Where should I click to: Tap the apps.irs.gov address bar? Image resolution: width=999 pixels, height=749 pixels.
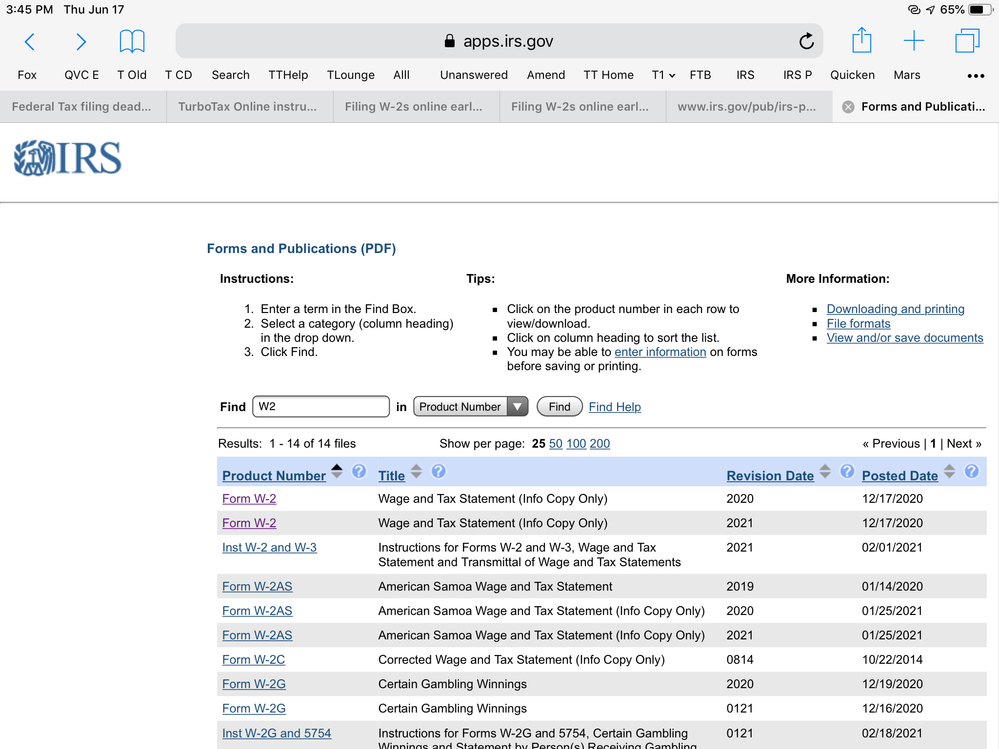[x=499, y=41]
